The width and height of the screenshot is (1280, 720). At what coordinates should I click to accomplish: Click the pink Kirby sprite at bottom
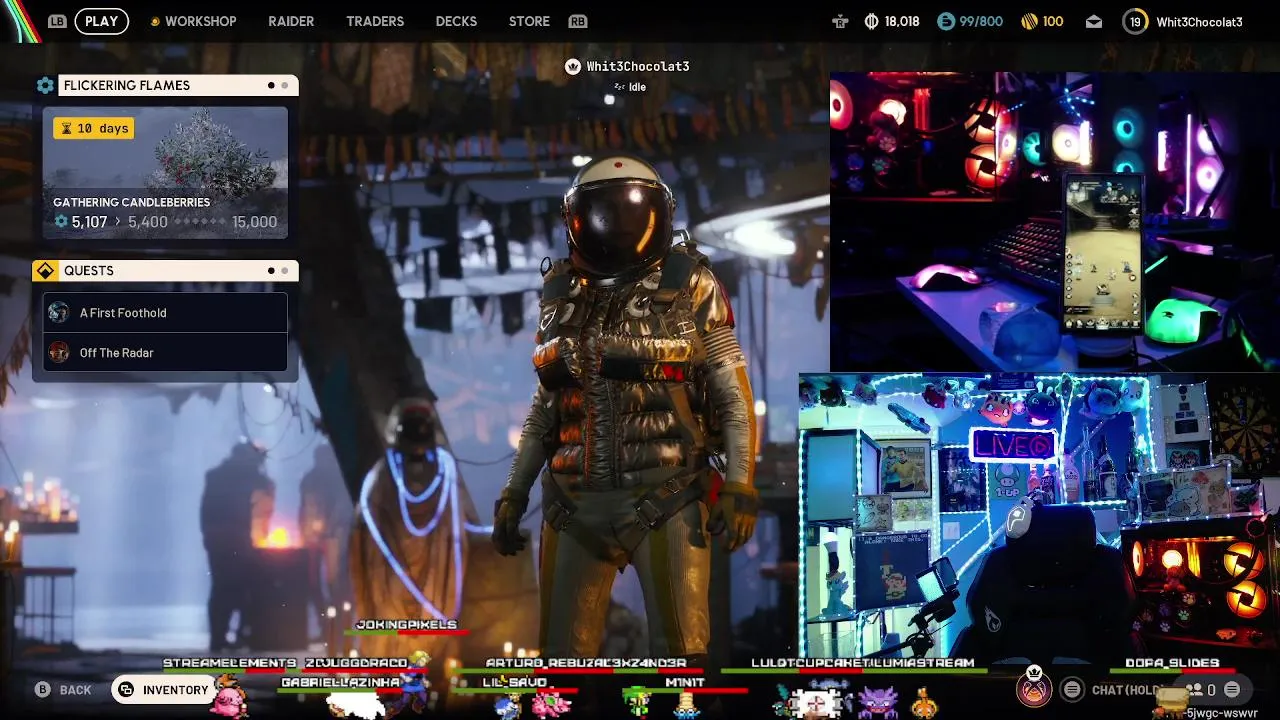[x=230, y=697]
